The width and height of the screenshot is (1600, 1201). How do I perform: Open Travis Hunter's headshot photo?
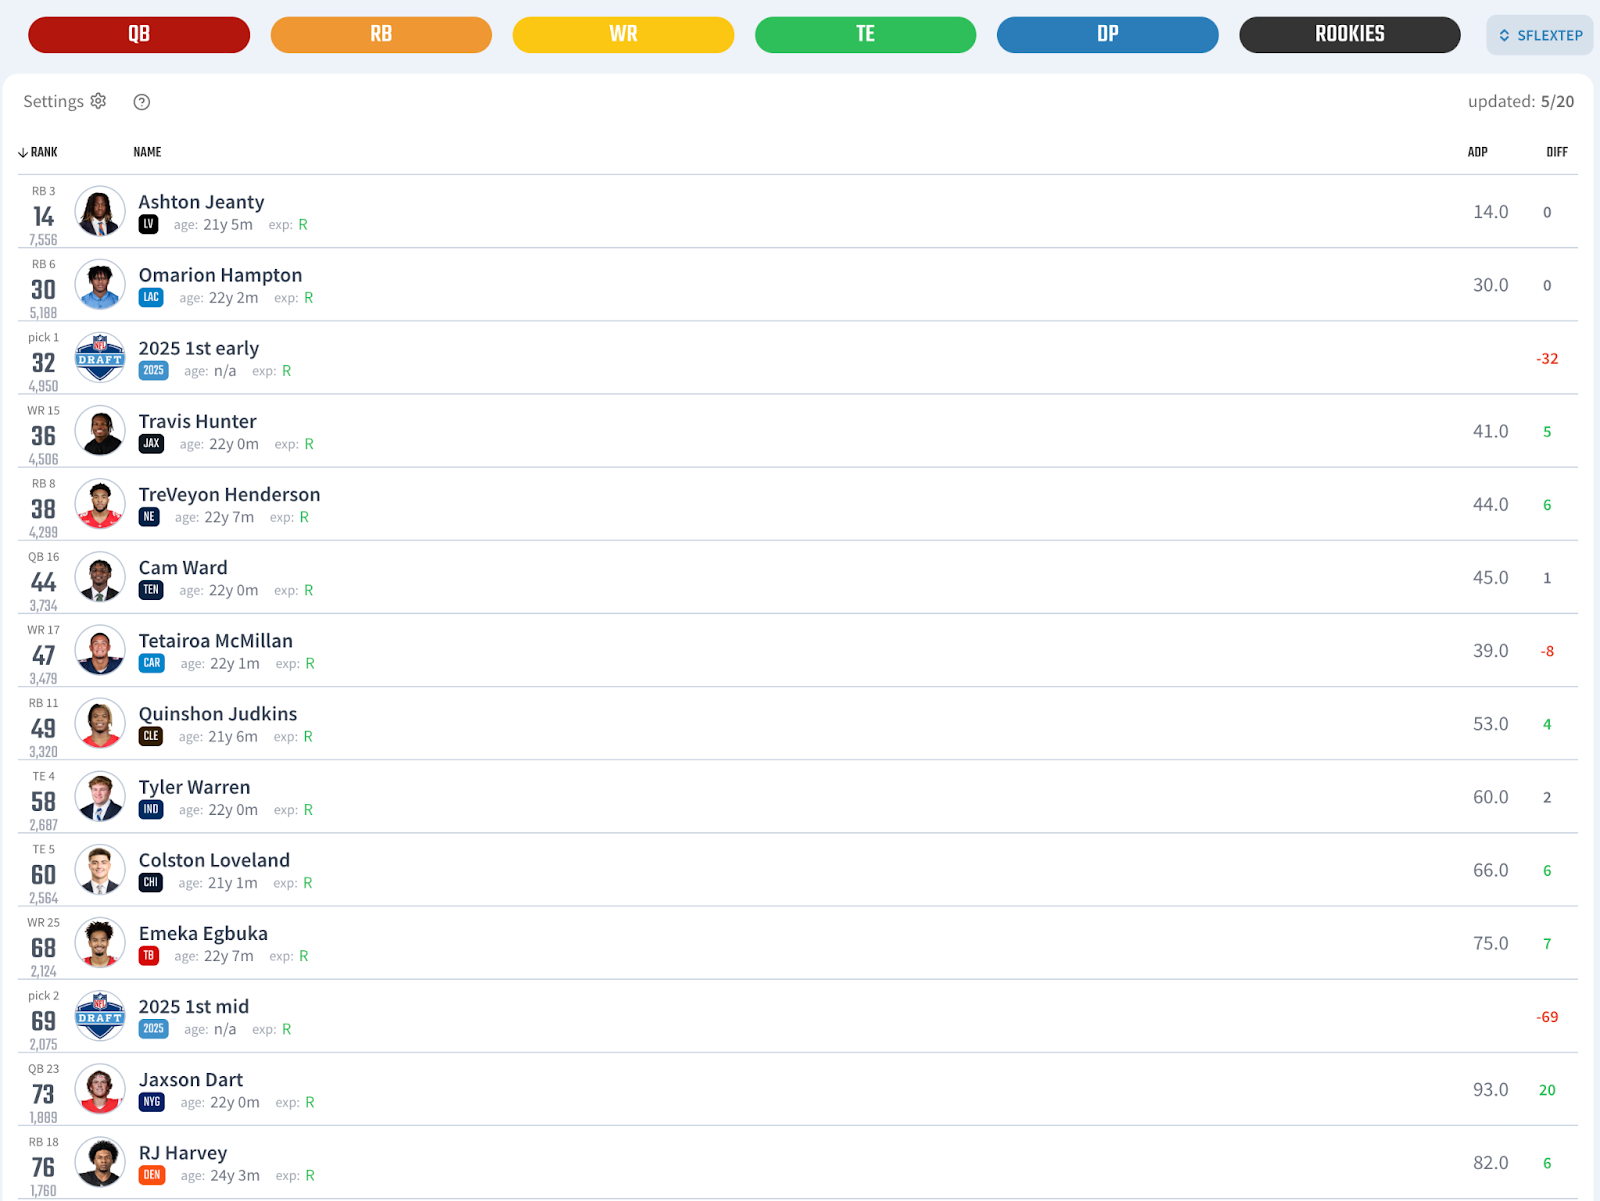click(x=100, y=431)
